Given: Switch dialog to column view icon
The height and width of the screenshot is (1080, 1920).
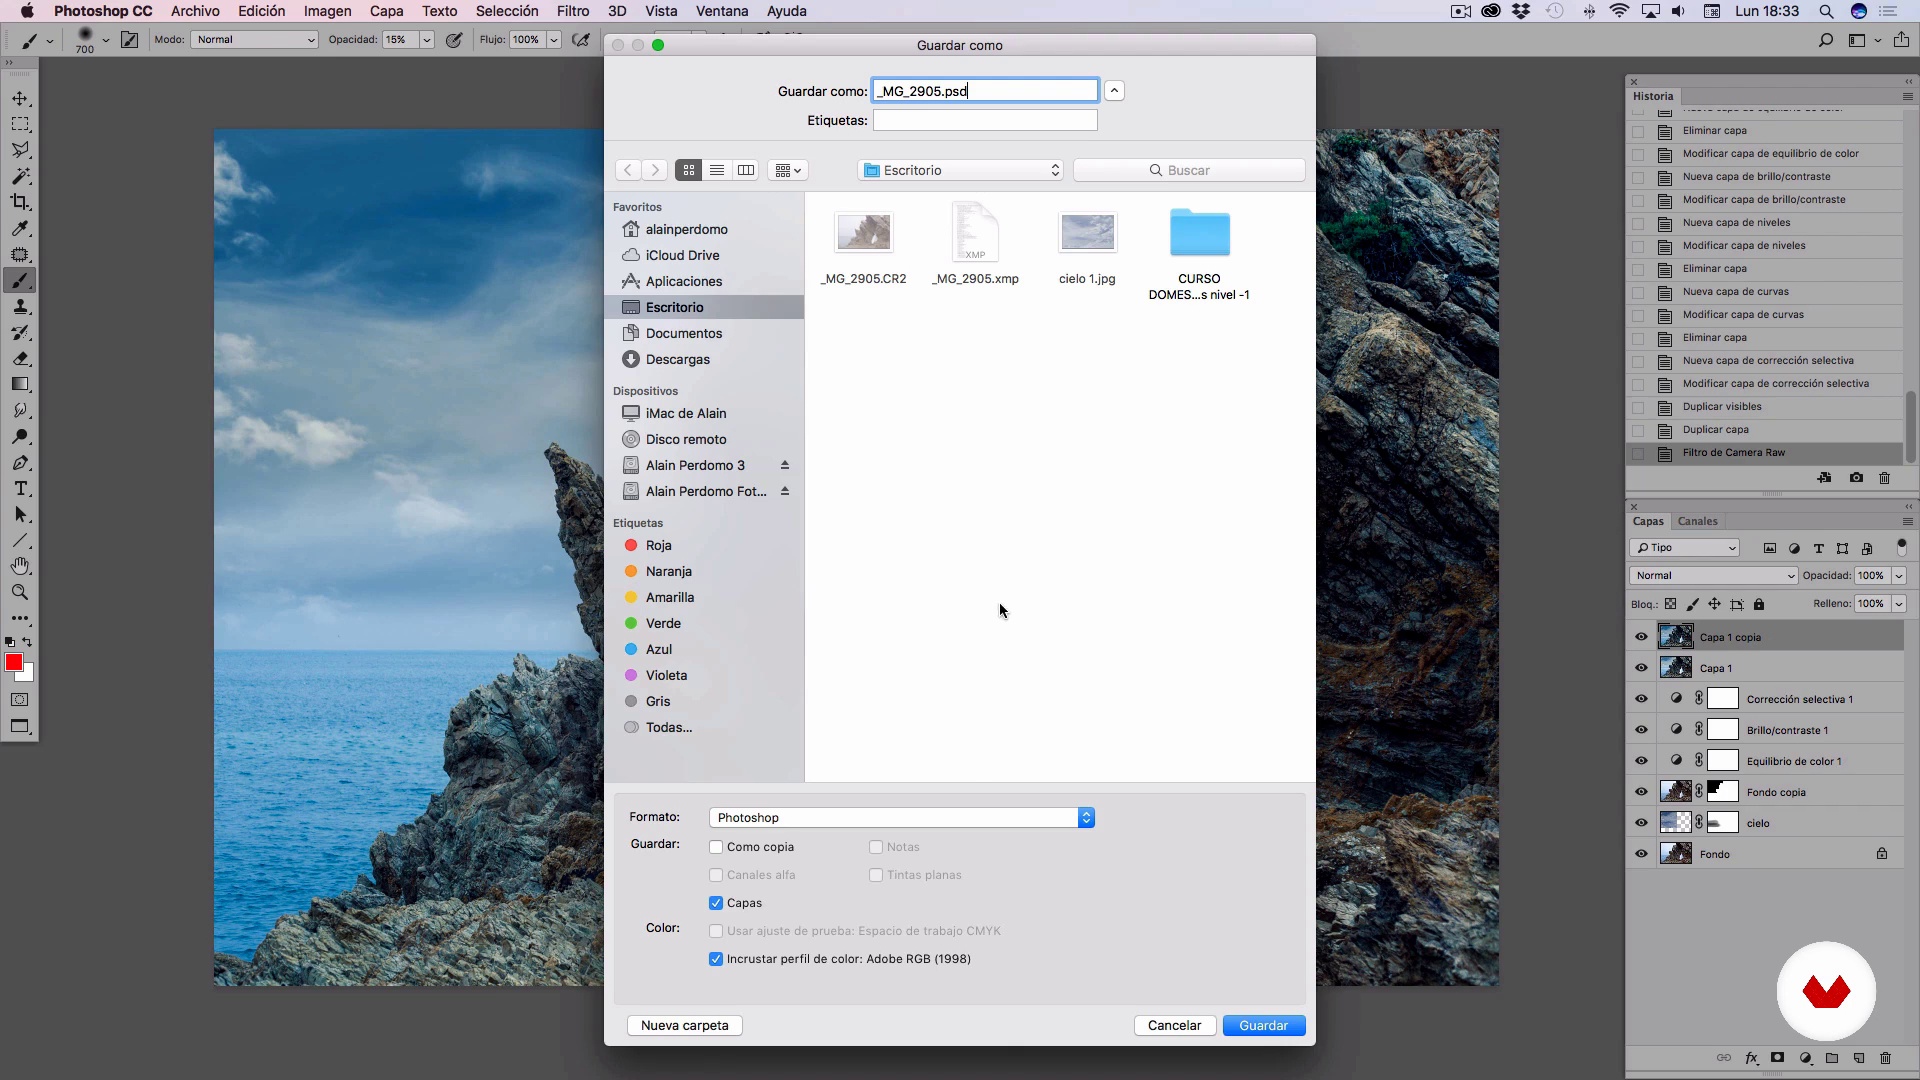Looking at the screenshot, I should (x=746, y=170).
